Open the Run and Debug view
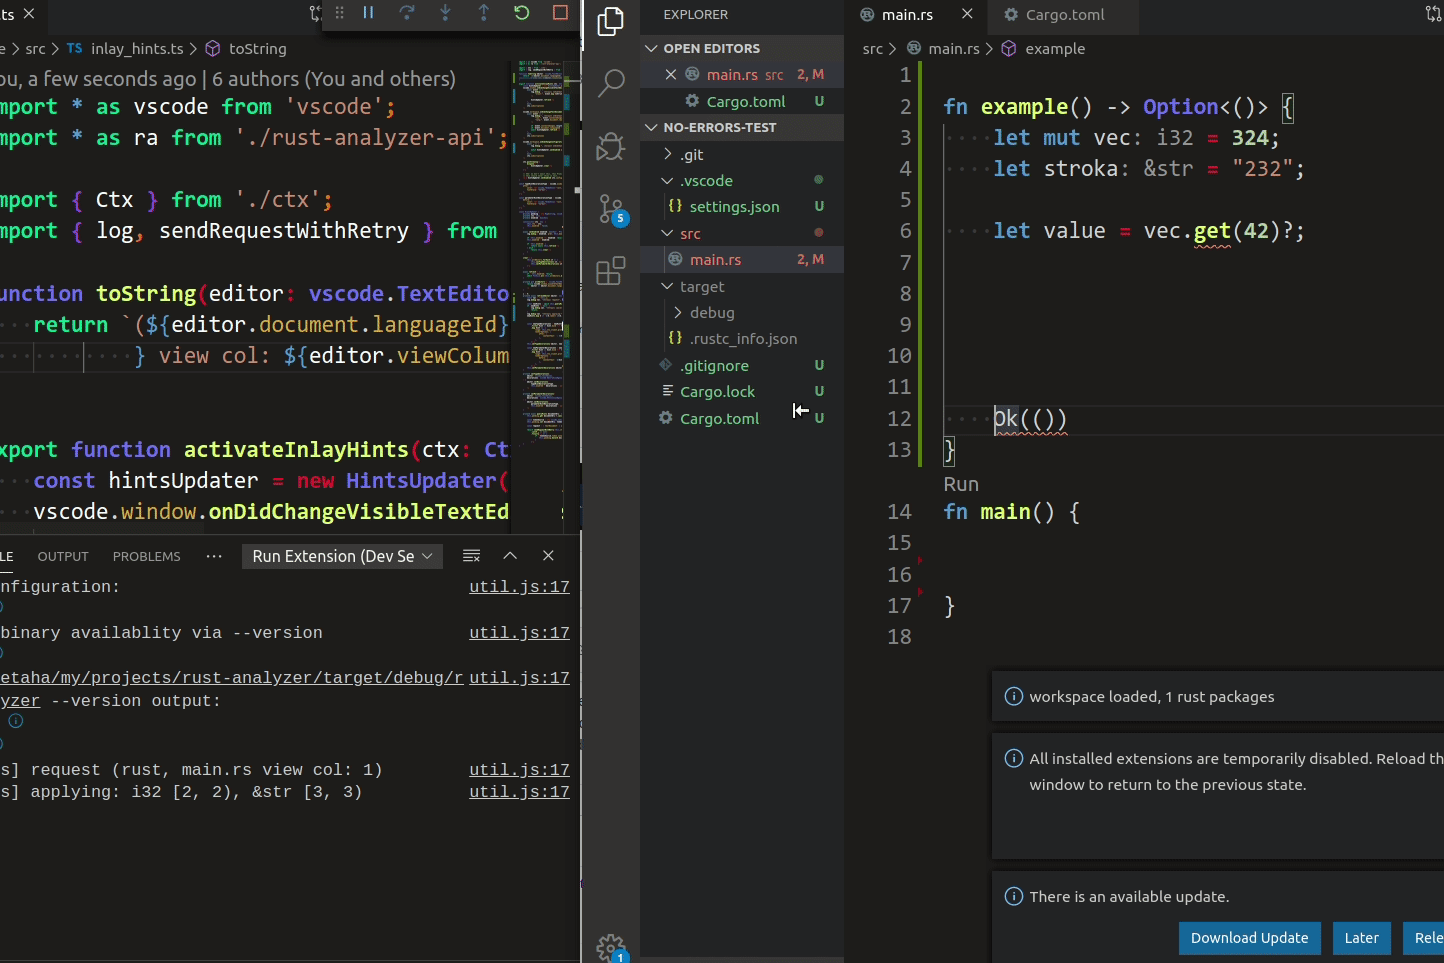Image resolution: width=1444 pixels, height=963 pixels. (610, 147)
